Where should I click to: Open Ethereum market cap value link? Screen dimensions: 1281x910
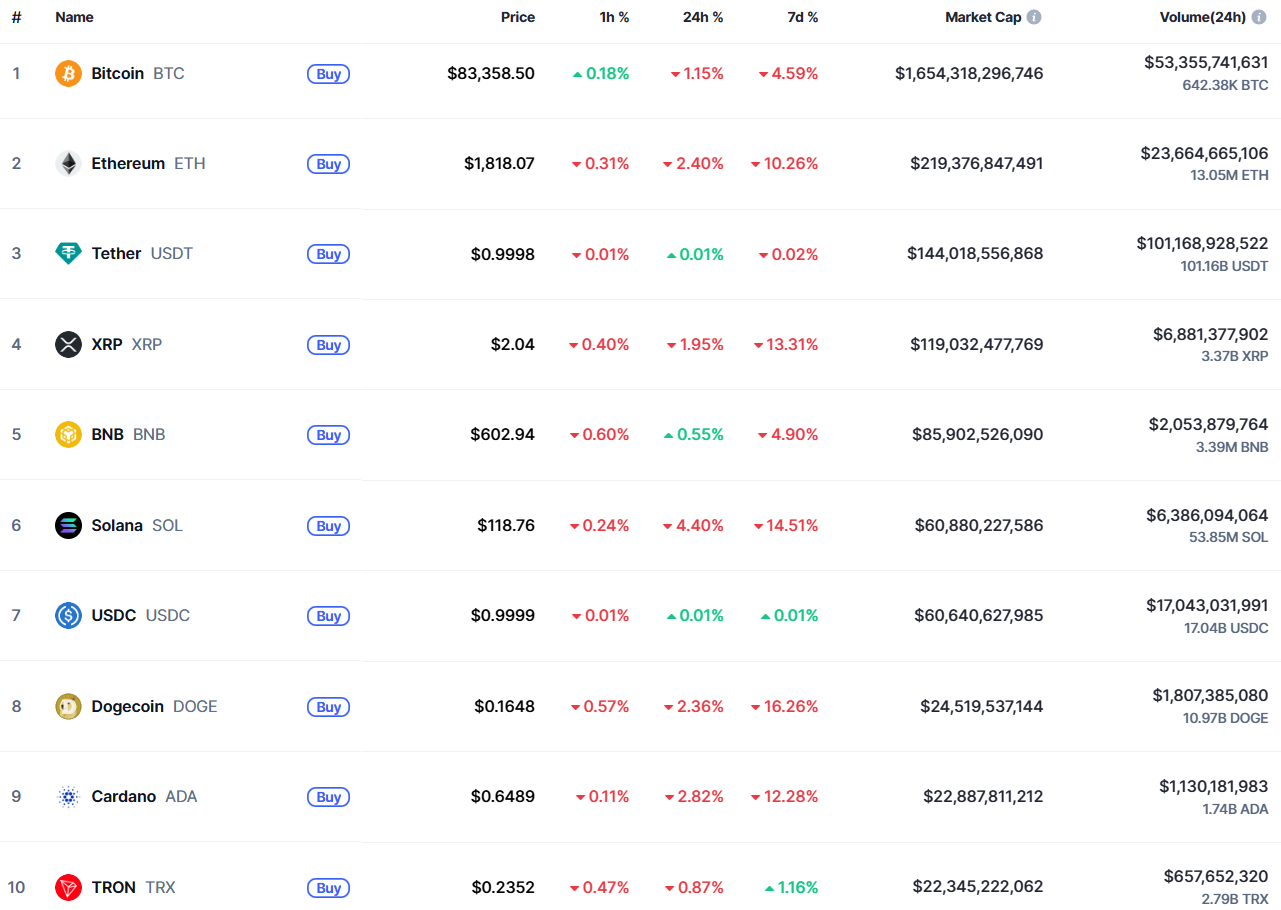[976, 164]
